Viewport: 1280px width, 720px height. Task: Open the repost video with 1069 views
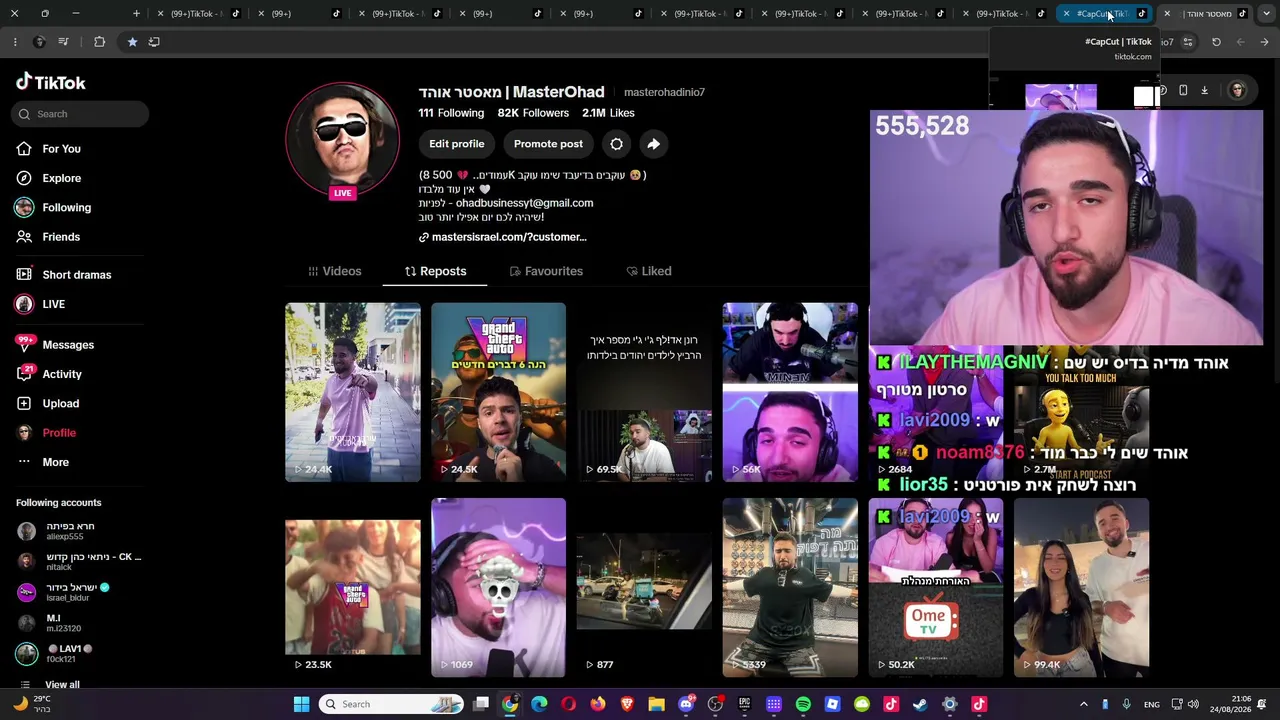(x=498, y=588)
